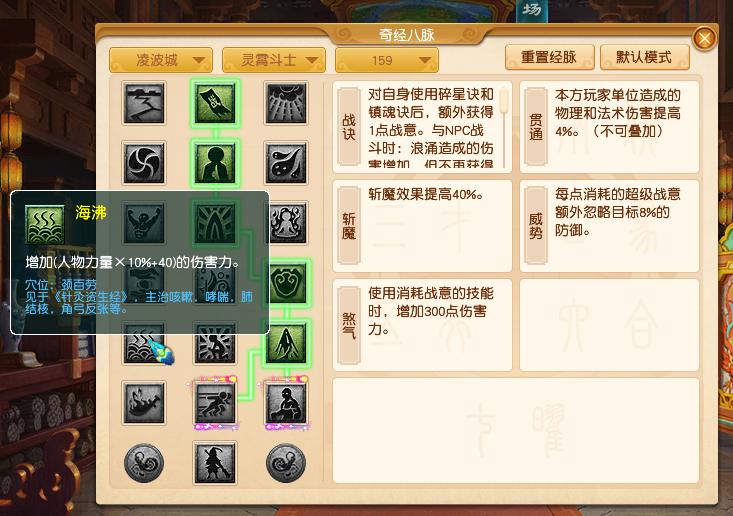Select the green battle flag skill icon
Screen dimensions: 733x516
[215, 103]
